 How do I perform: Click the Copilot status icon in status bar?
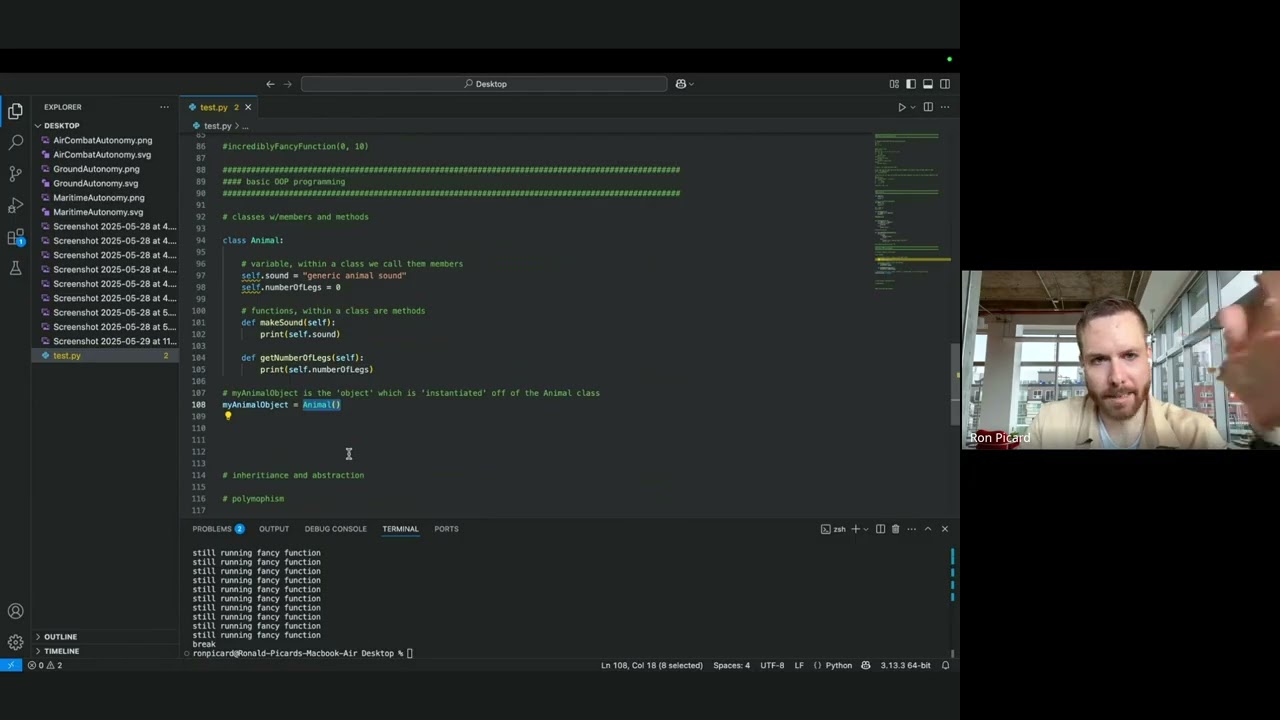pyautogui.click(x=866, y=665)
